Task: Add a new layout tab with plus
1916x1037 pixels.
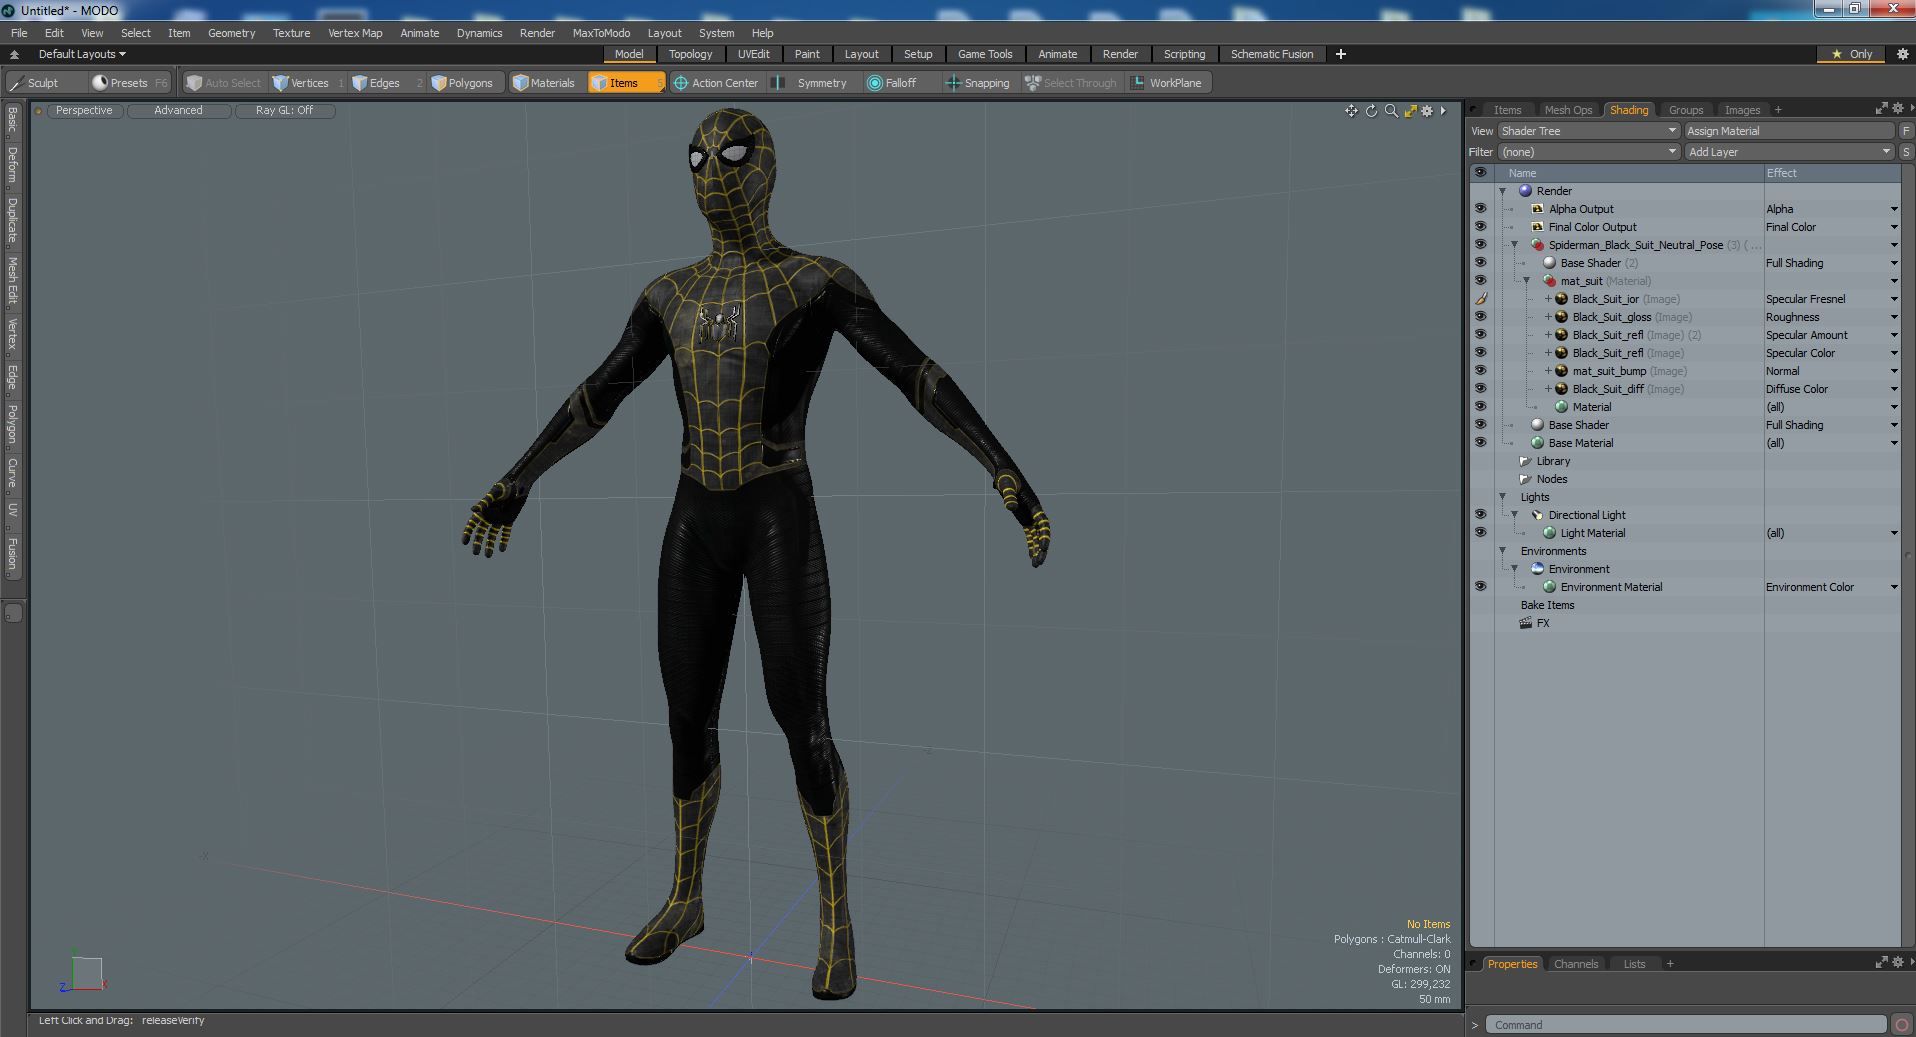Action: pos(1341,54)
